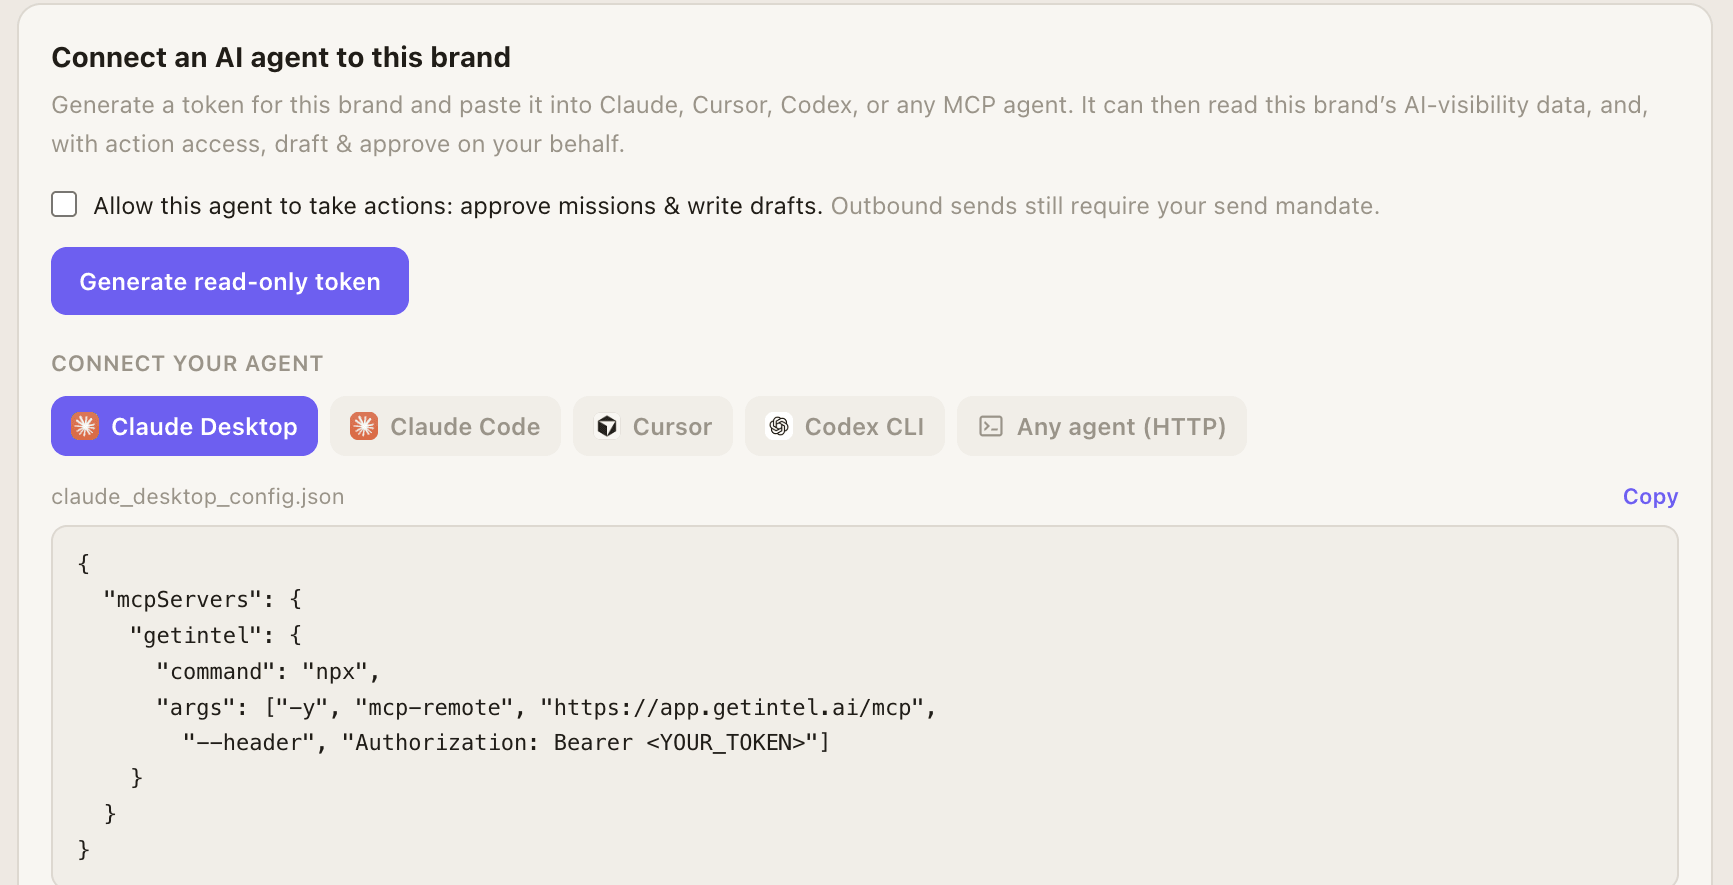Choose the Codex CLI tab
Screen dimensions: 1733x885
click(845, 426)
